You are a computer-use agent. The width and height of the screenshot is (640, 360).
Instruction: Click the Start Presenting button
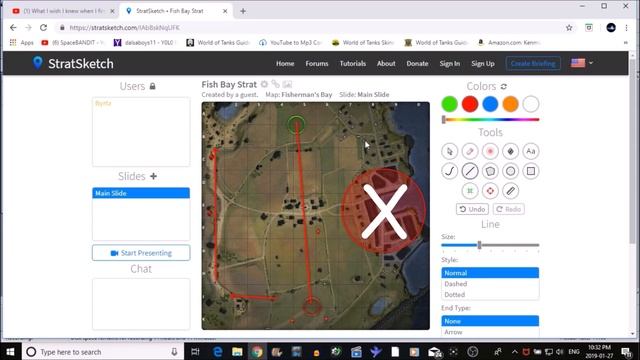point(141,253)
